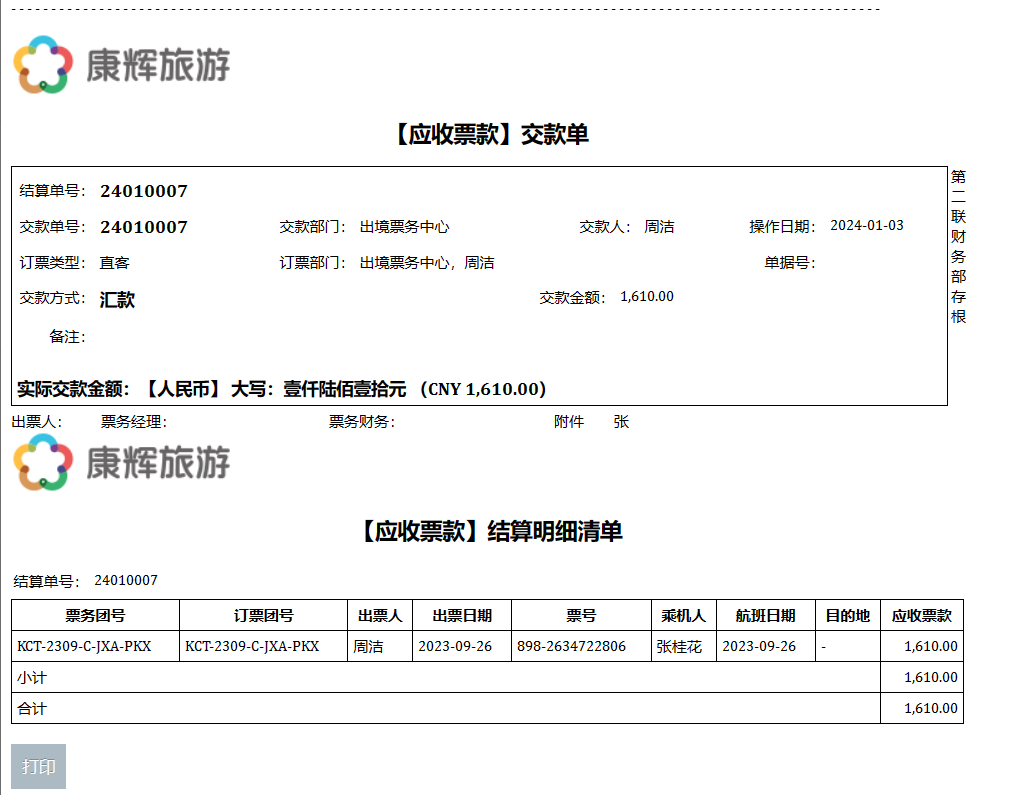Click the 目的地 column header
Viewport: 1017px width, 795px height.
pos(847,616)
